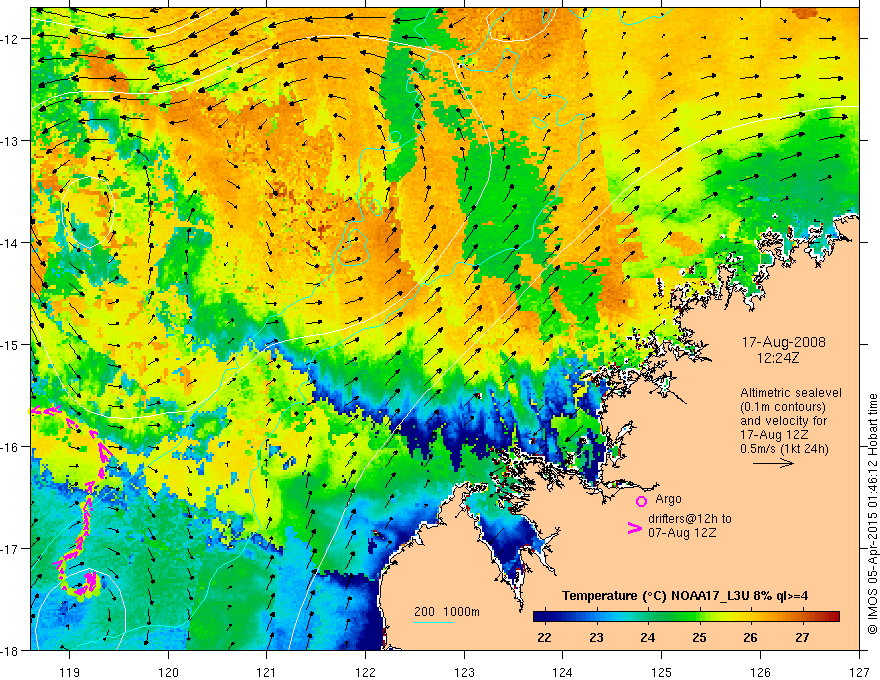
Task: Click longitude axis label 119
Action: (x=69, y=672)
